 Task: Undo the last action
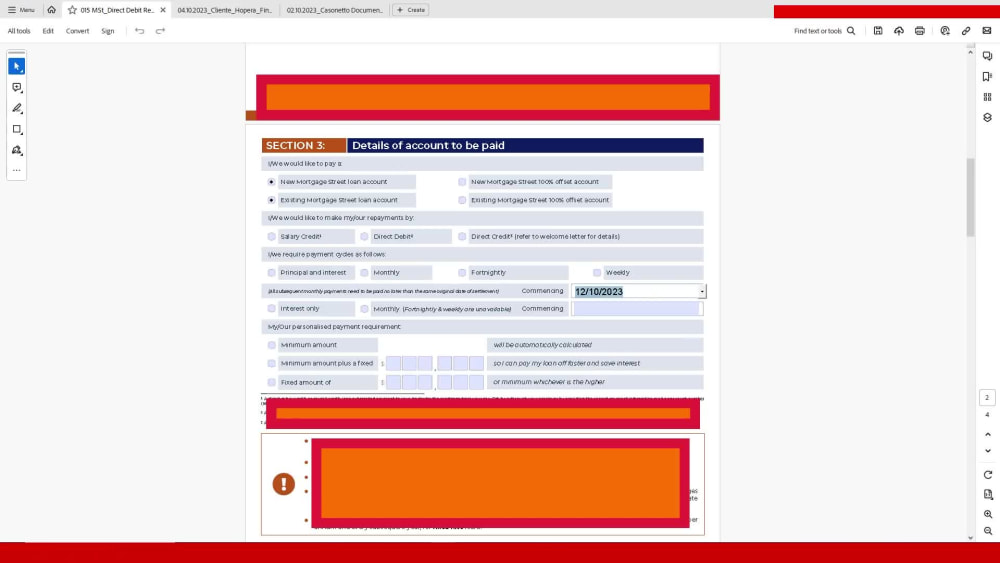point(140,31)
